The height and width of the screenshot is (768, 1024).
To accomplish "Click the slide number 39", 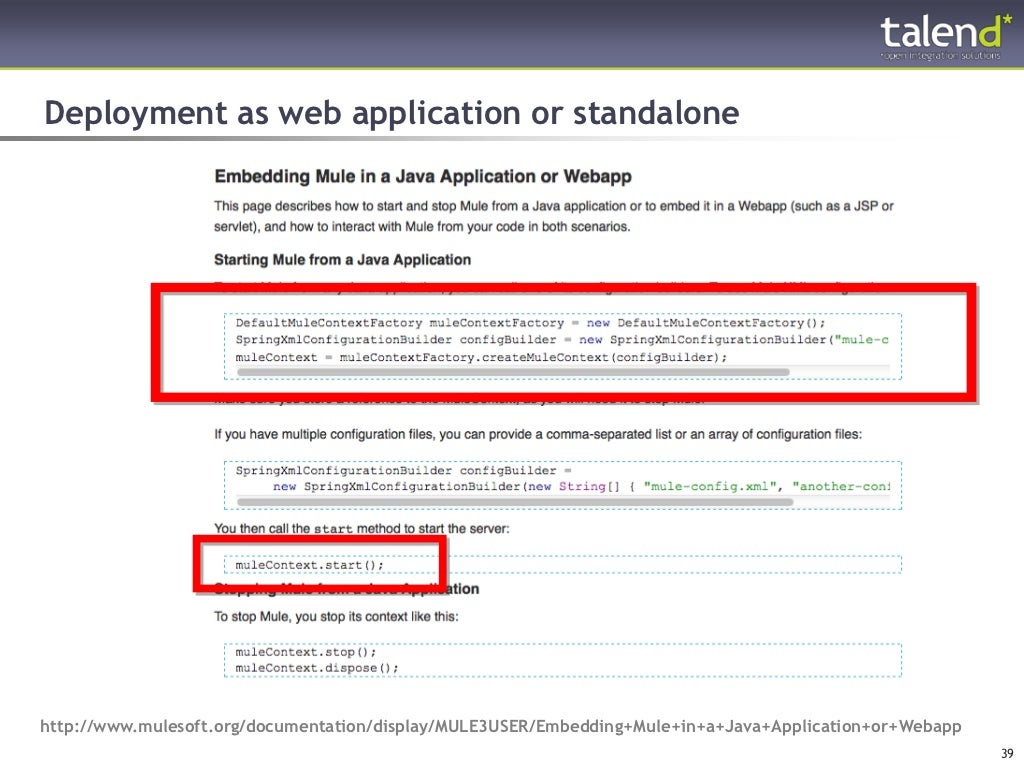I will click(1006, 754).
